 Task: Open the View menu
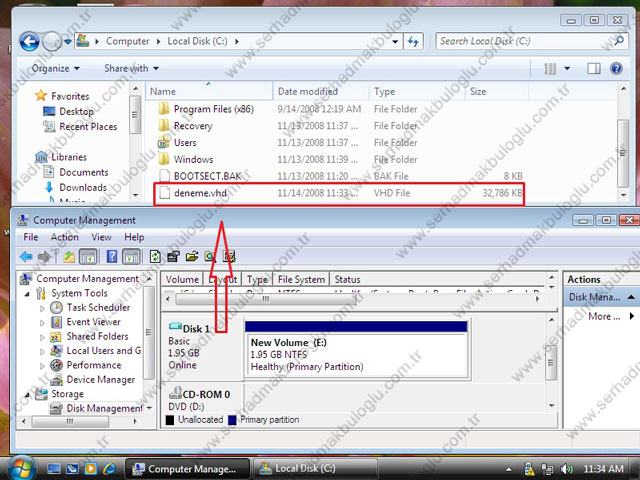pyautogui.click(x=101, y=237)
